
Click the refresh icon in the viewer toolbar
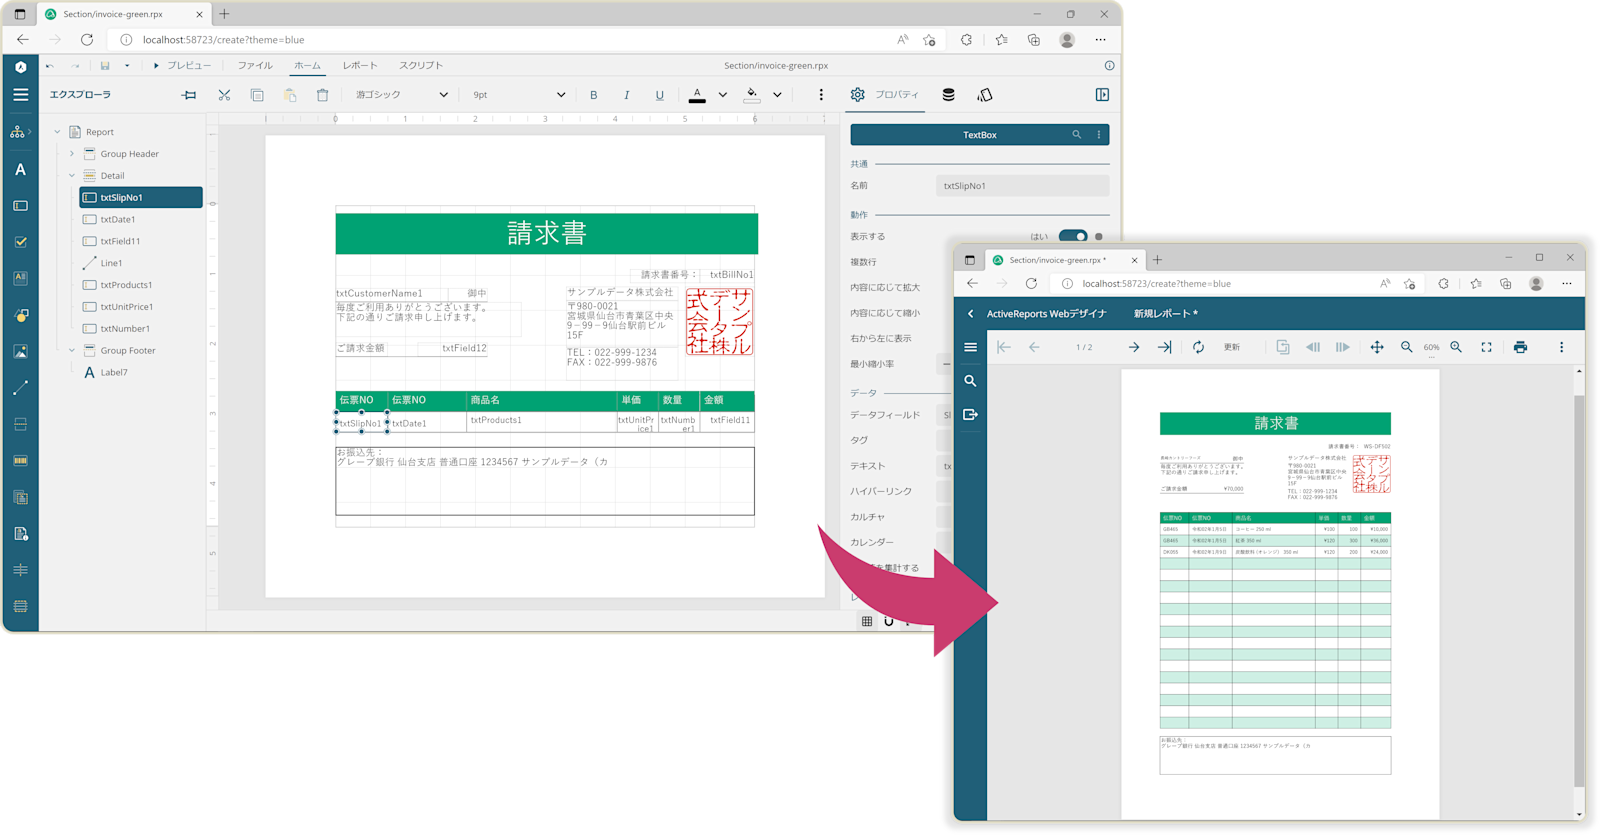tap(1198, 347)
